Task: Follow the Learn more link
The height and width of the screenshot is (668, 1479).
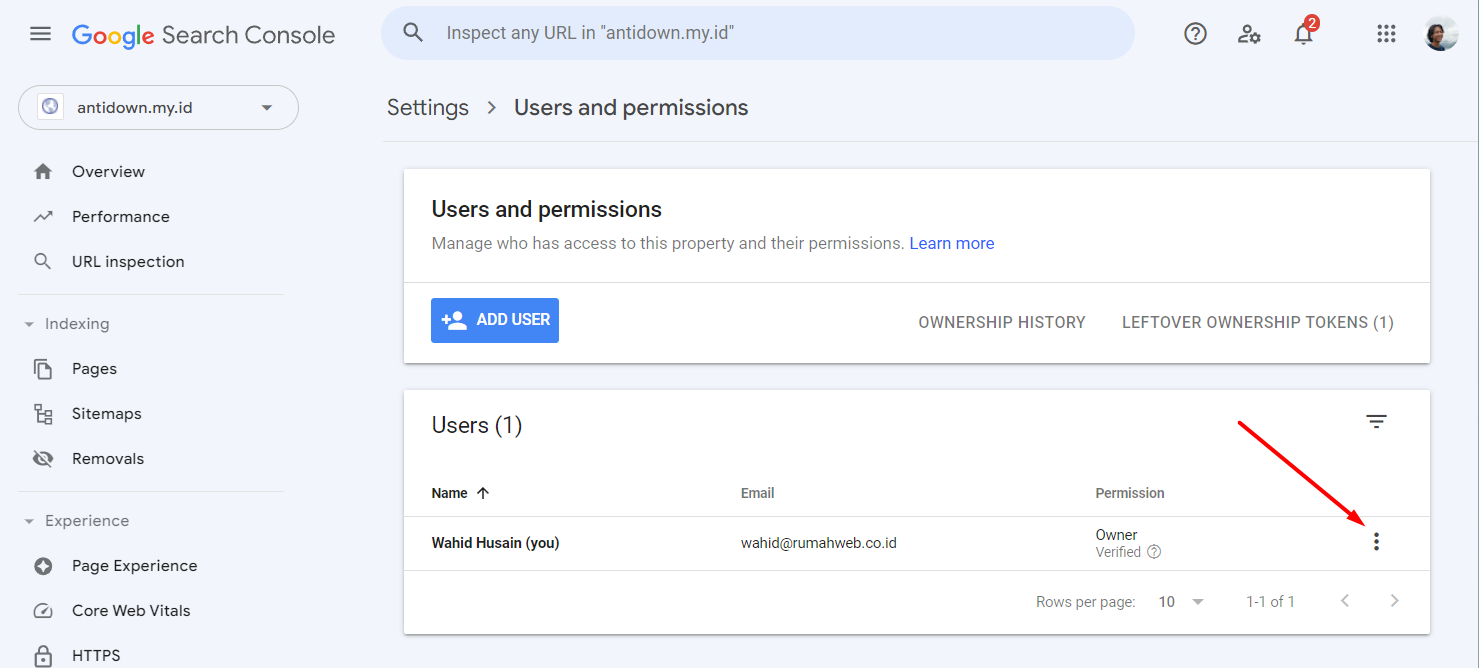Action: [951, 243]
